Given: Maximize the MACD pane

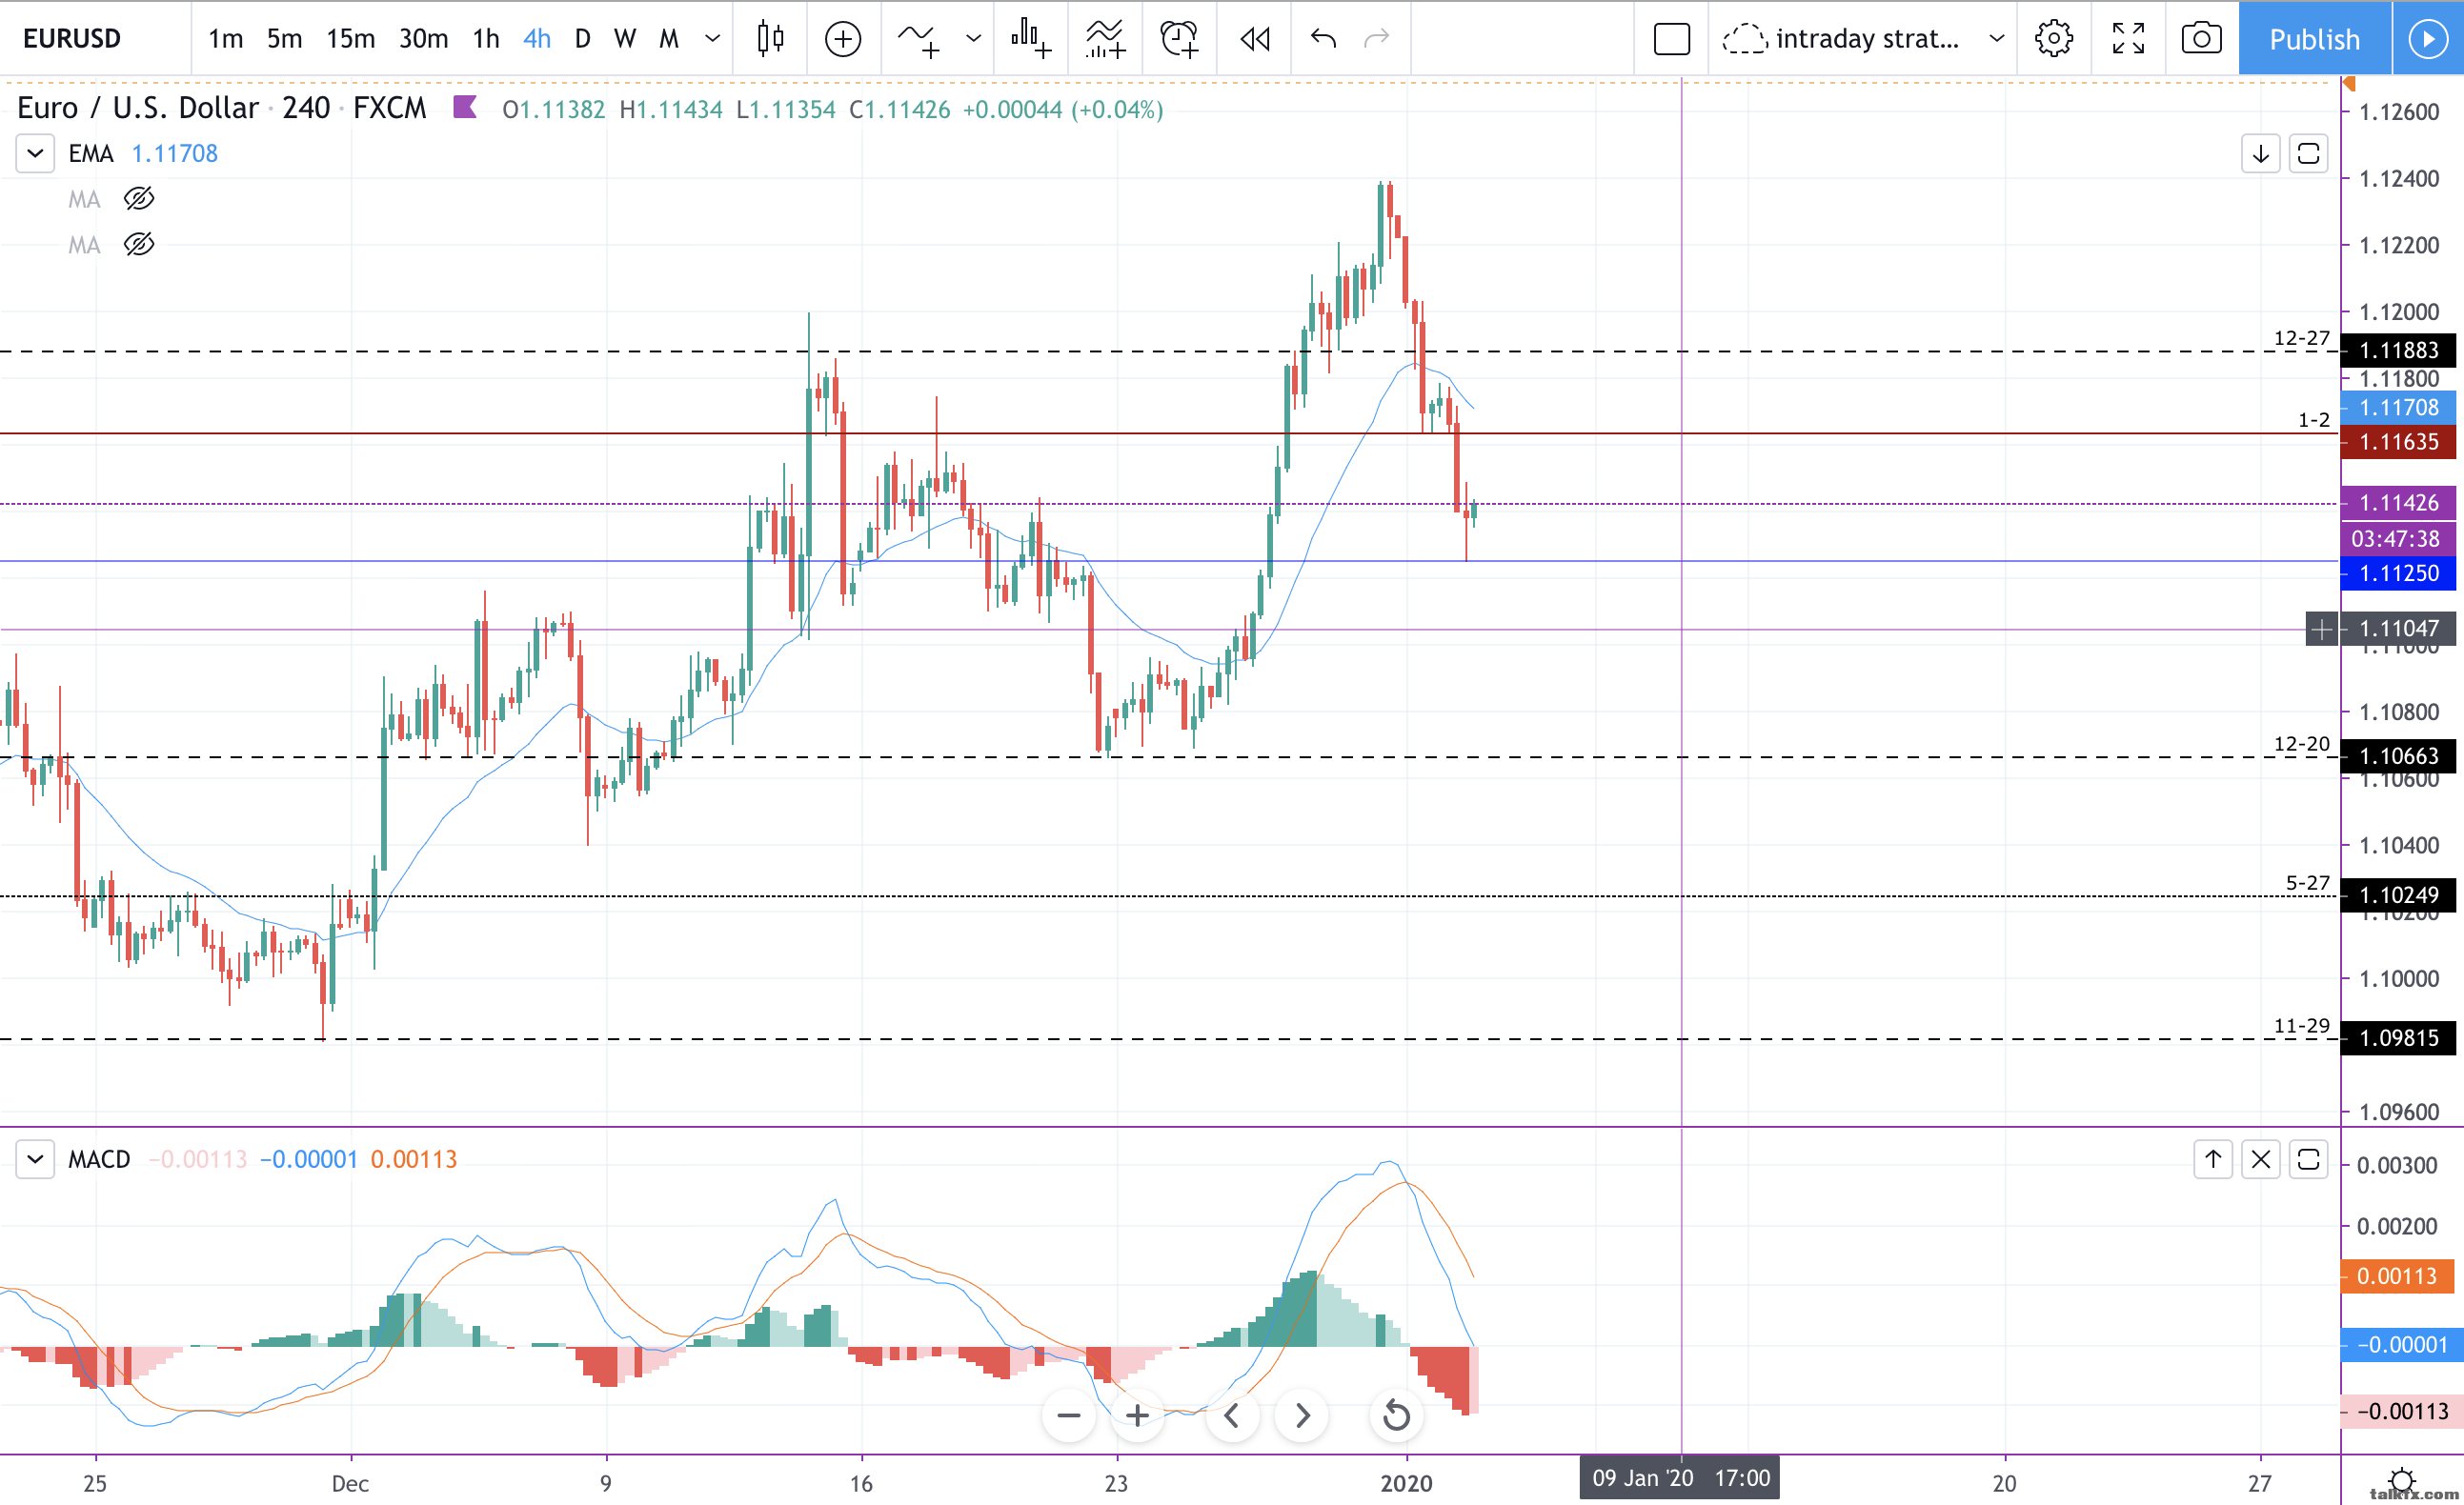Looking at the screenshot, I should coord(2308,1159).
